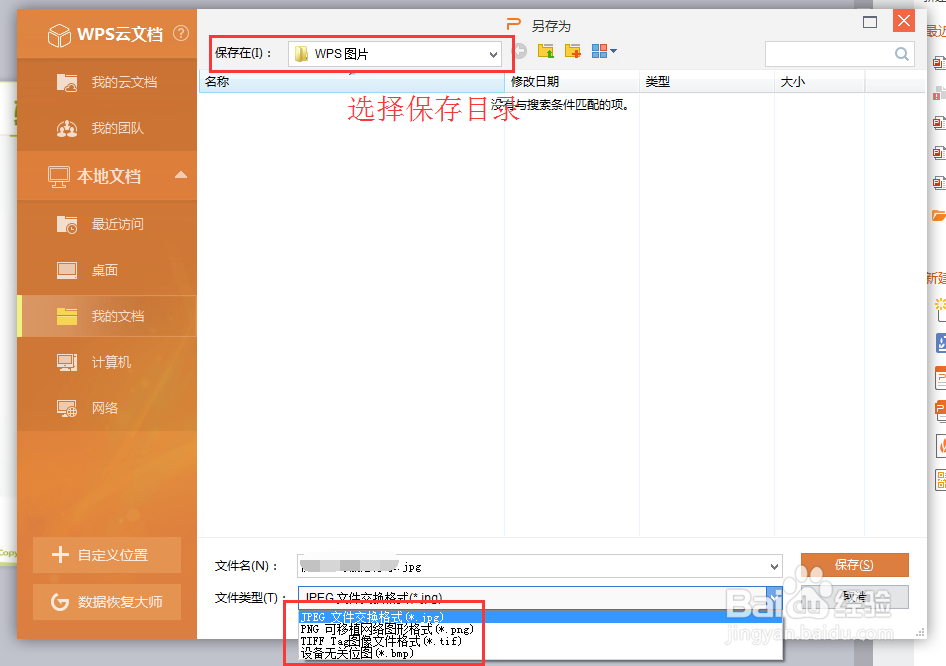The image size is (946, 666).
Task: Click Custom Location (自定义位置) button
Action: pyautogui.click(x=107, y=555)
